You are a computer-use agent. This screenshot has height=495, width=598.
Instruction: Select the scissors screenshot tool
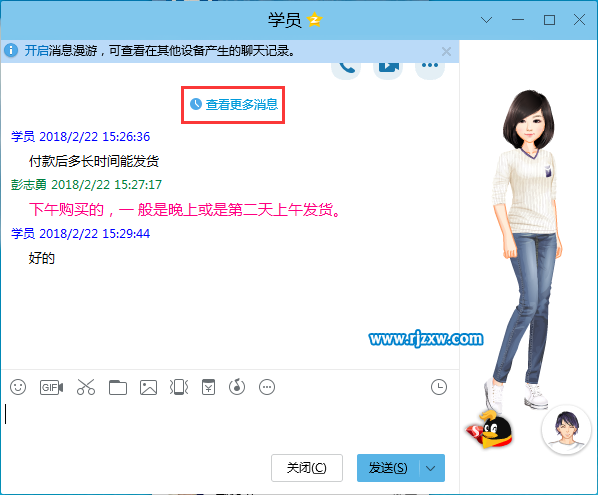[x=86, y=387]
